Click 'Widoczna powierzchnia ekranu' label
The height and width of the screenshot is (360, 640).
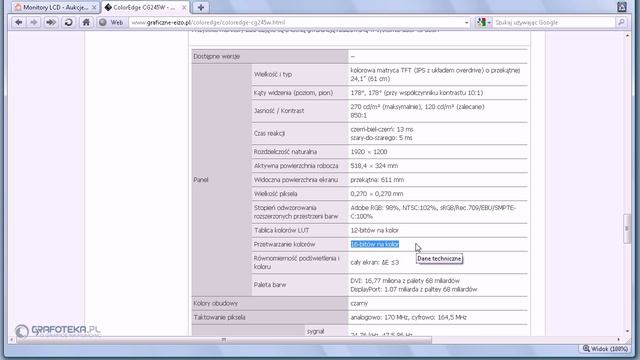click(296, 180)
